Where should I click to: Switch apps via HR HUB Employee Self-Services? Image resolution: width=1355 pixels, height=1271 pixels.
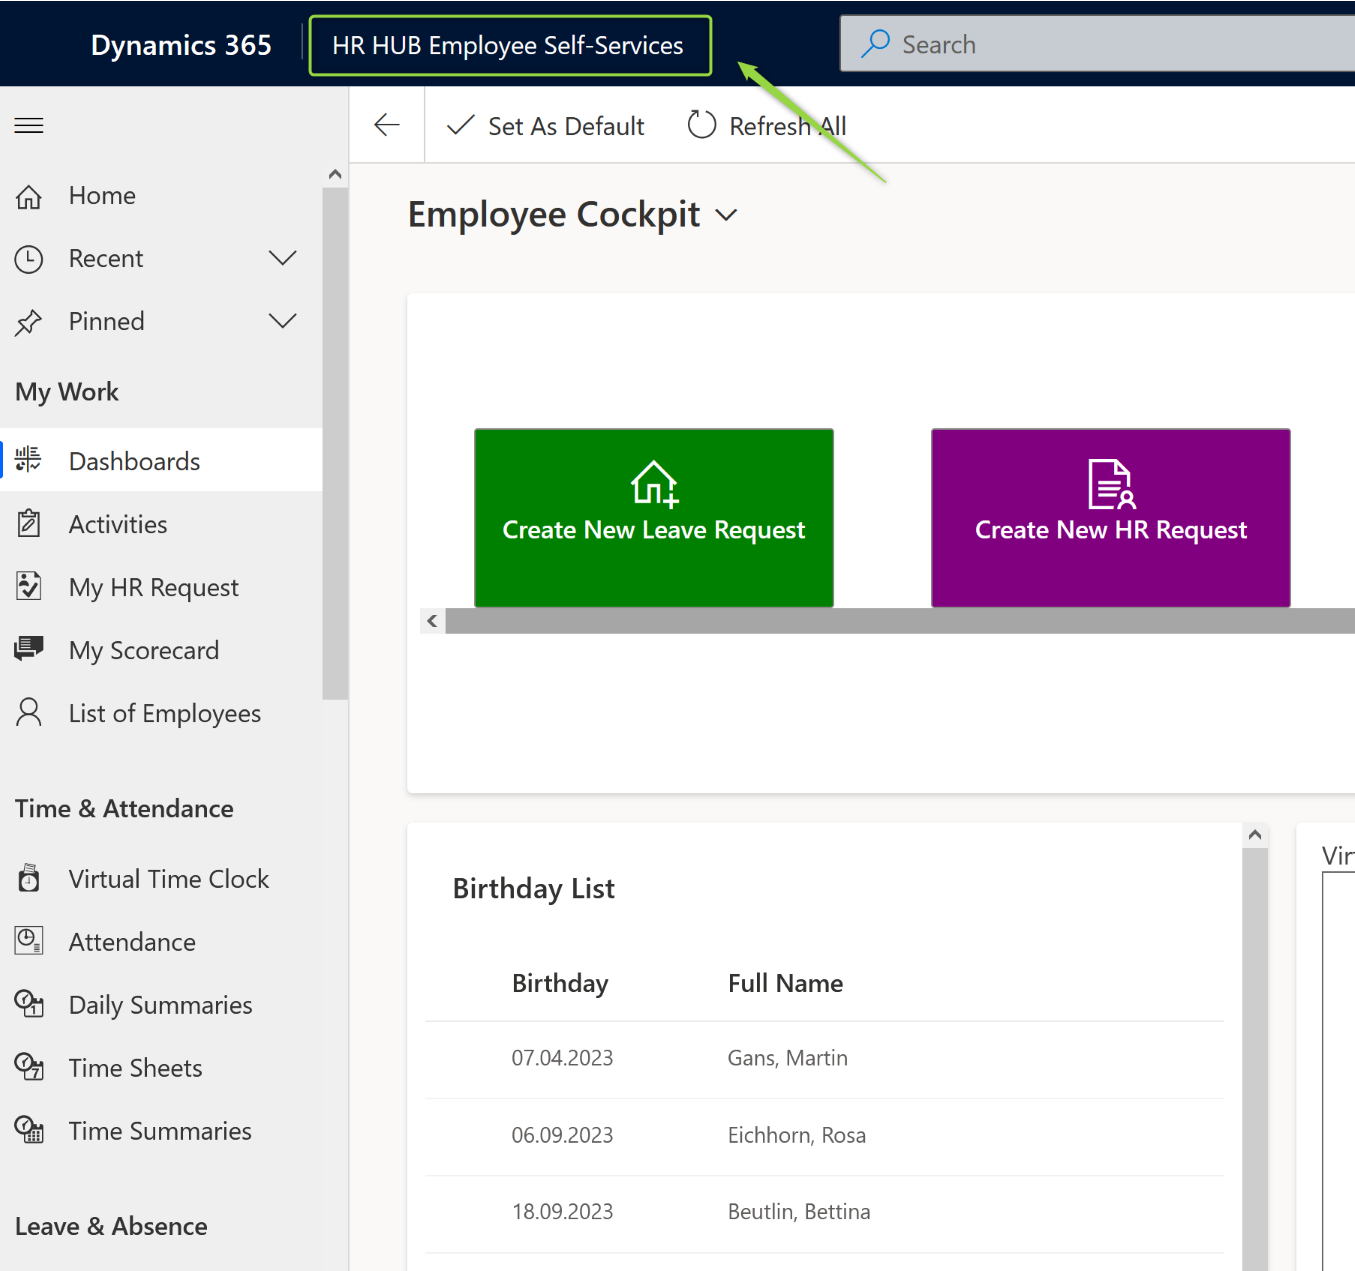click(509, 44)
